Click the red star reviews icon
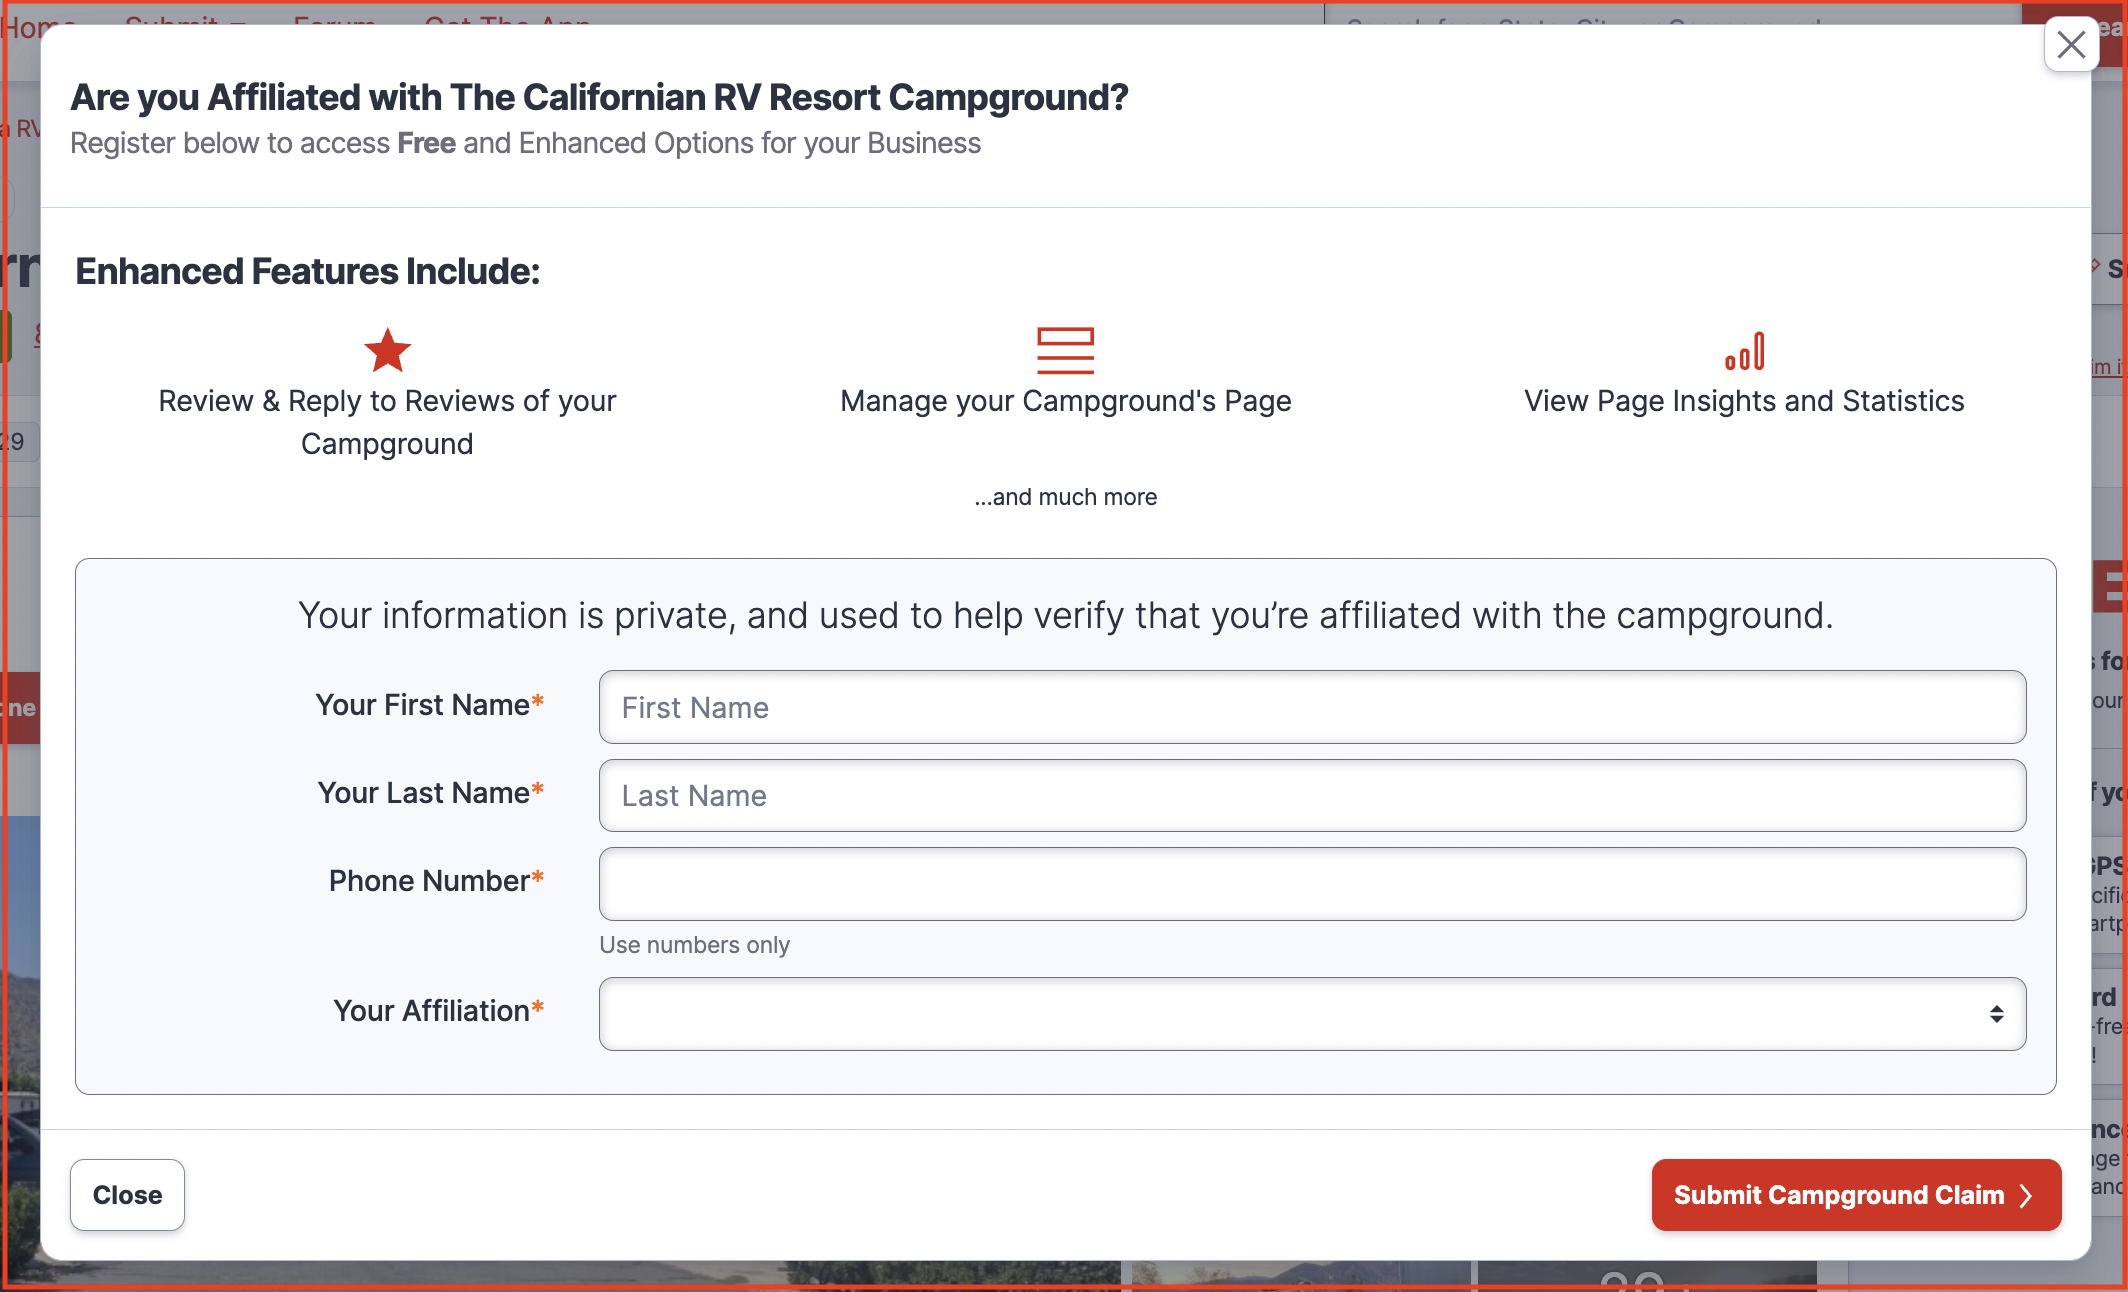2128x1292 pixels. tap(387, 351)
